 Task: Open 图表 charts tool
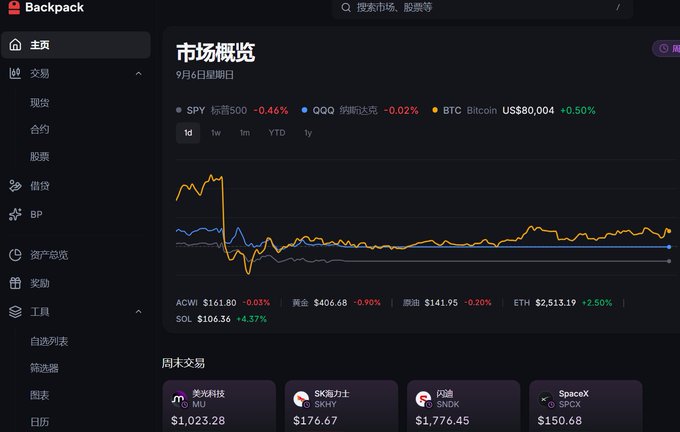pos(39,395)
